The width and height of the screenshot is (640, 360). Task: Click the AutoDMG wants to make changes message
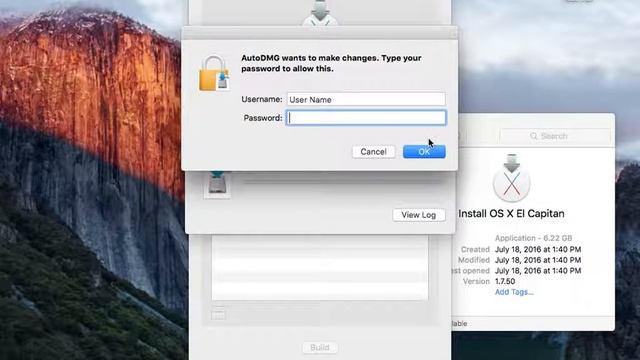click(331, 63)
